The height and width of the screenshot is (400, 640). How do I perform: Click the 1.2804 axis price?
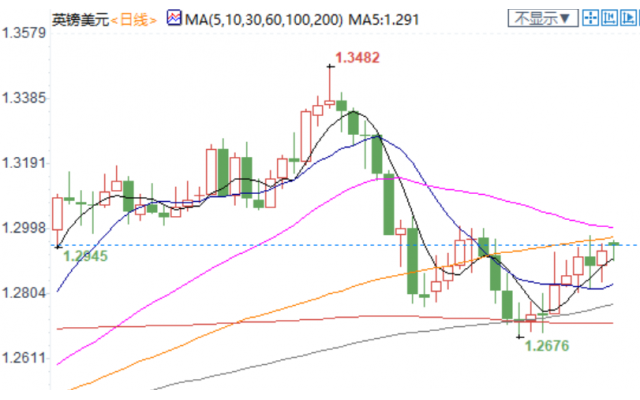tap(24, 293)
